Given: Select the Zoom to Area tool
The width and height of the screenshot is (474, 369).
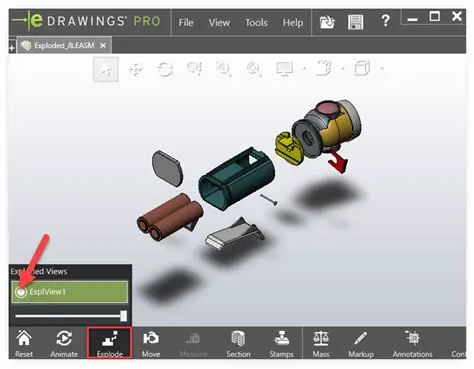Looking at the screenshot, I should click(x=223, y=69).
